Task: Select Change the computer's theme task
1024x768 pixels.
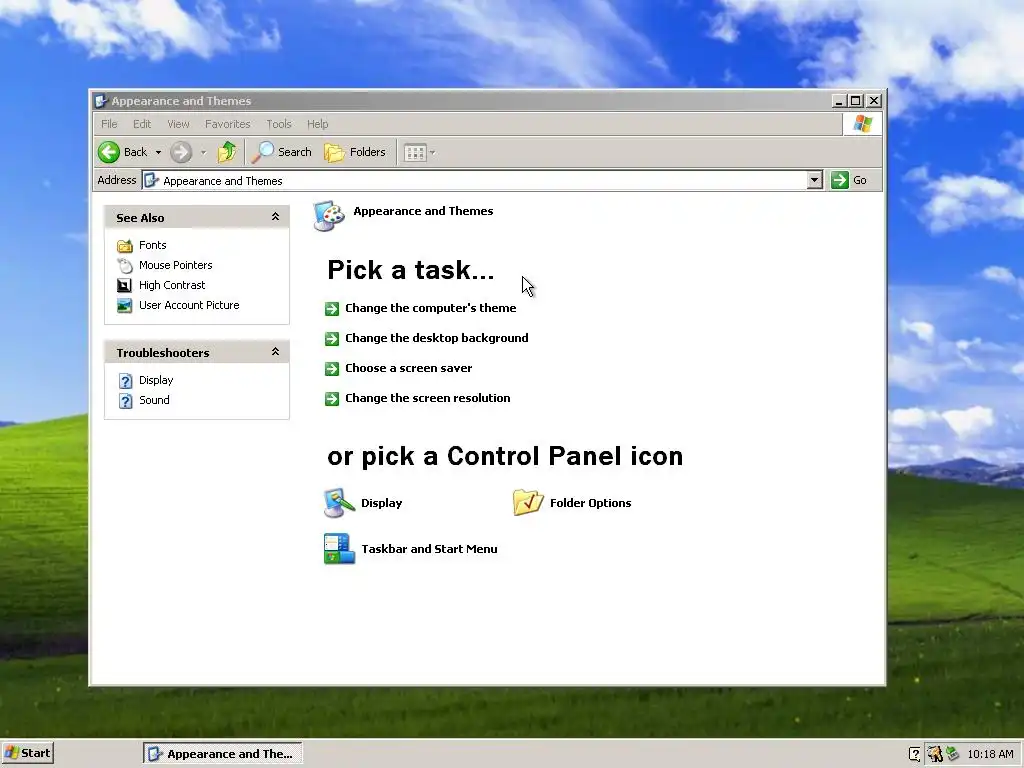Action: [x=430, y=308]
